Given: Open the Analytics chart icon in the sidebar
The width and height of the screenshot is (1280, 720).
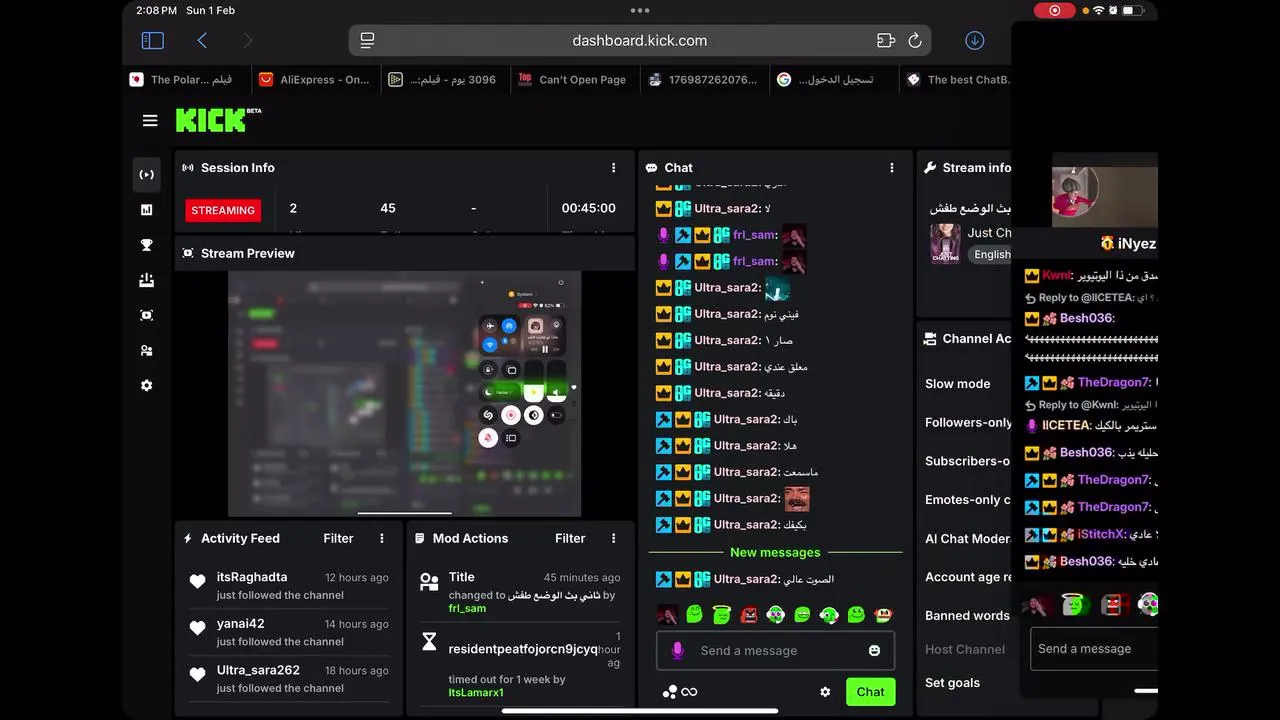Looking at the screenshot, I should point(147,210).
